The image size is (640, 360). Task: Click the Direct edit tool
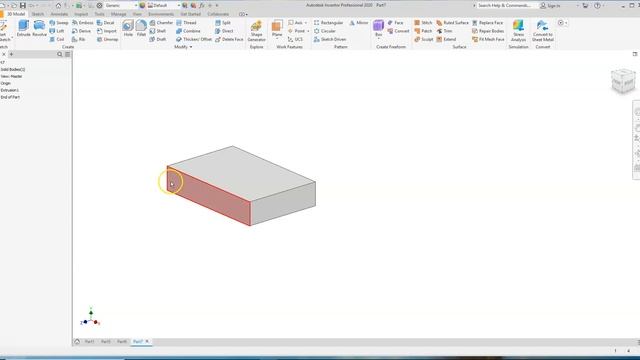point(224,31)
